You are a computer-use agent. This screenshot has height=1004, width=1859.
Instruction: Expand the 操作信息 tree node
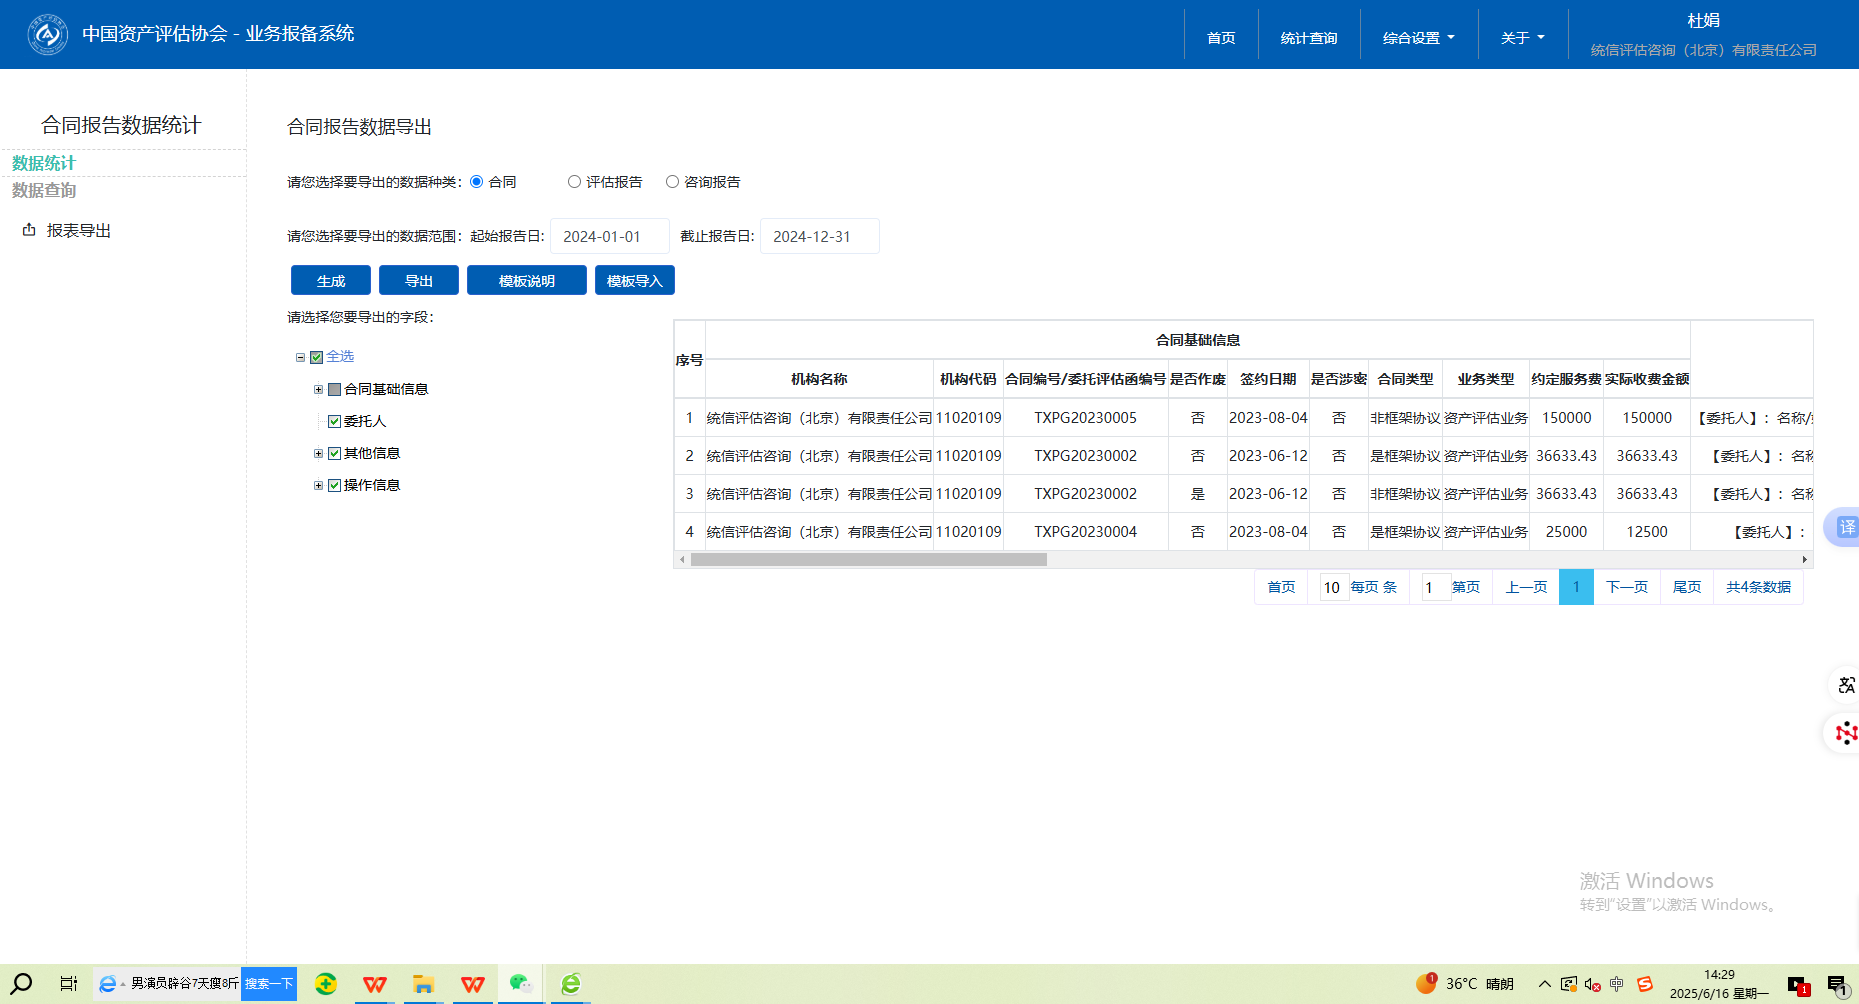[x=318, y=486]
